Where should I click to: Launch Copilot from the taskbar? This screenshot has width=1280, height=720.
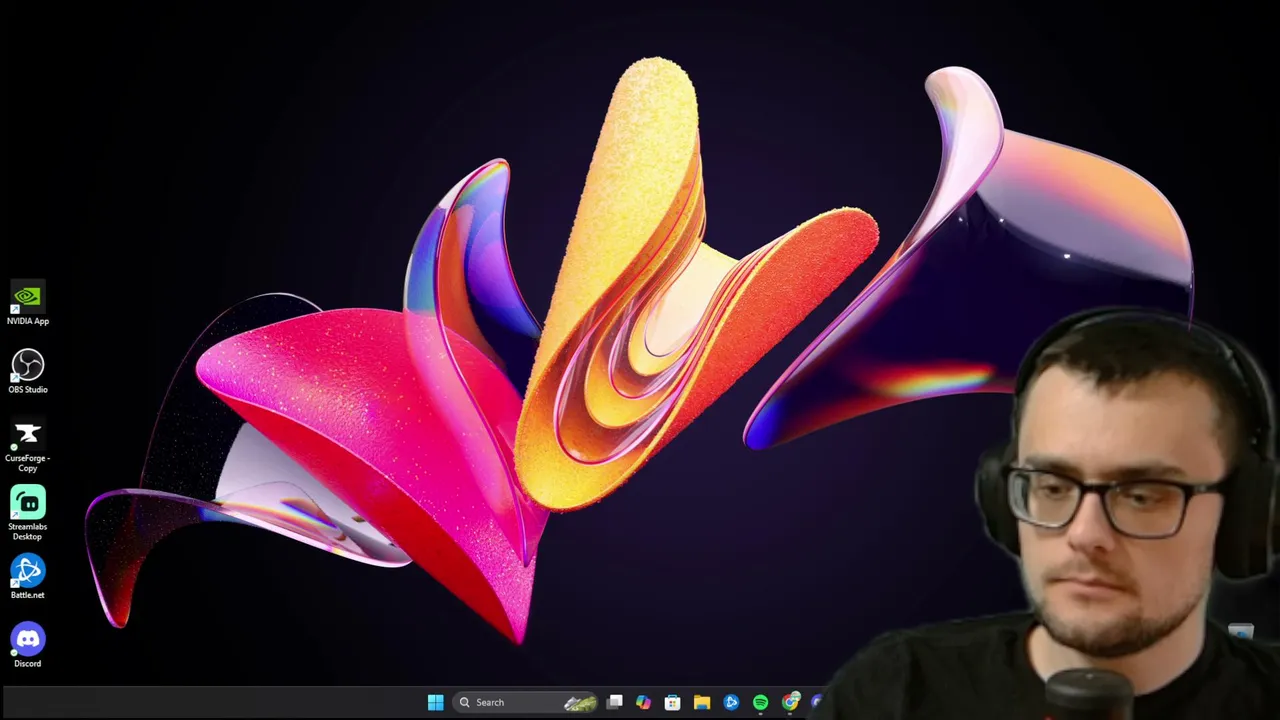coord(643,702)
